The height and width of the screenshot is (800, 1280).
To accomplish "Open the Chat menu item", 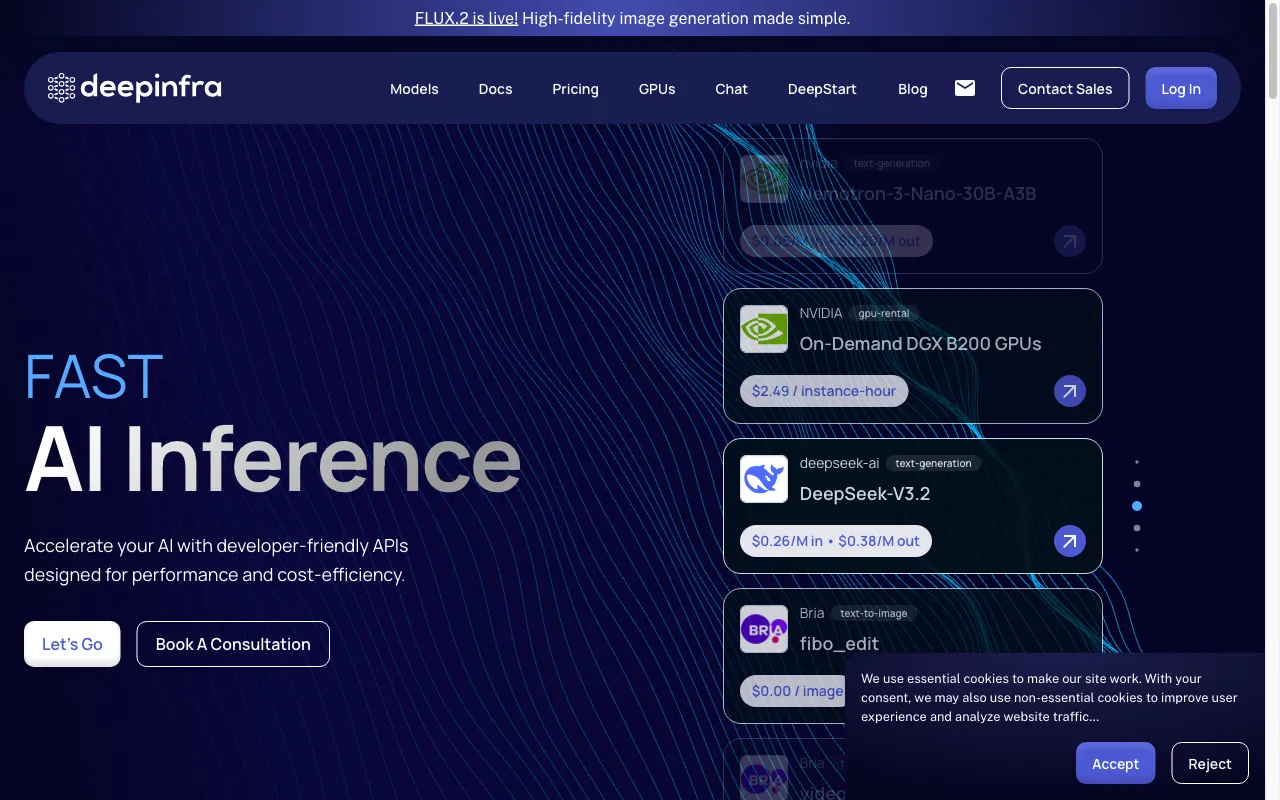I will click(x=731, y=89).
